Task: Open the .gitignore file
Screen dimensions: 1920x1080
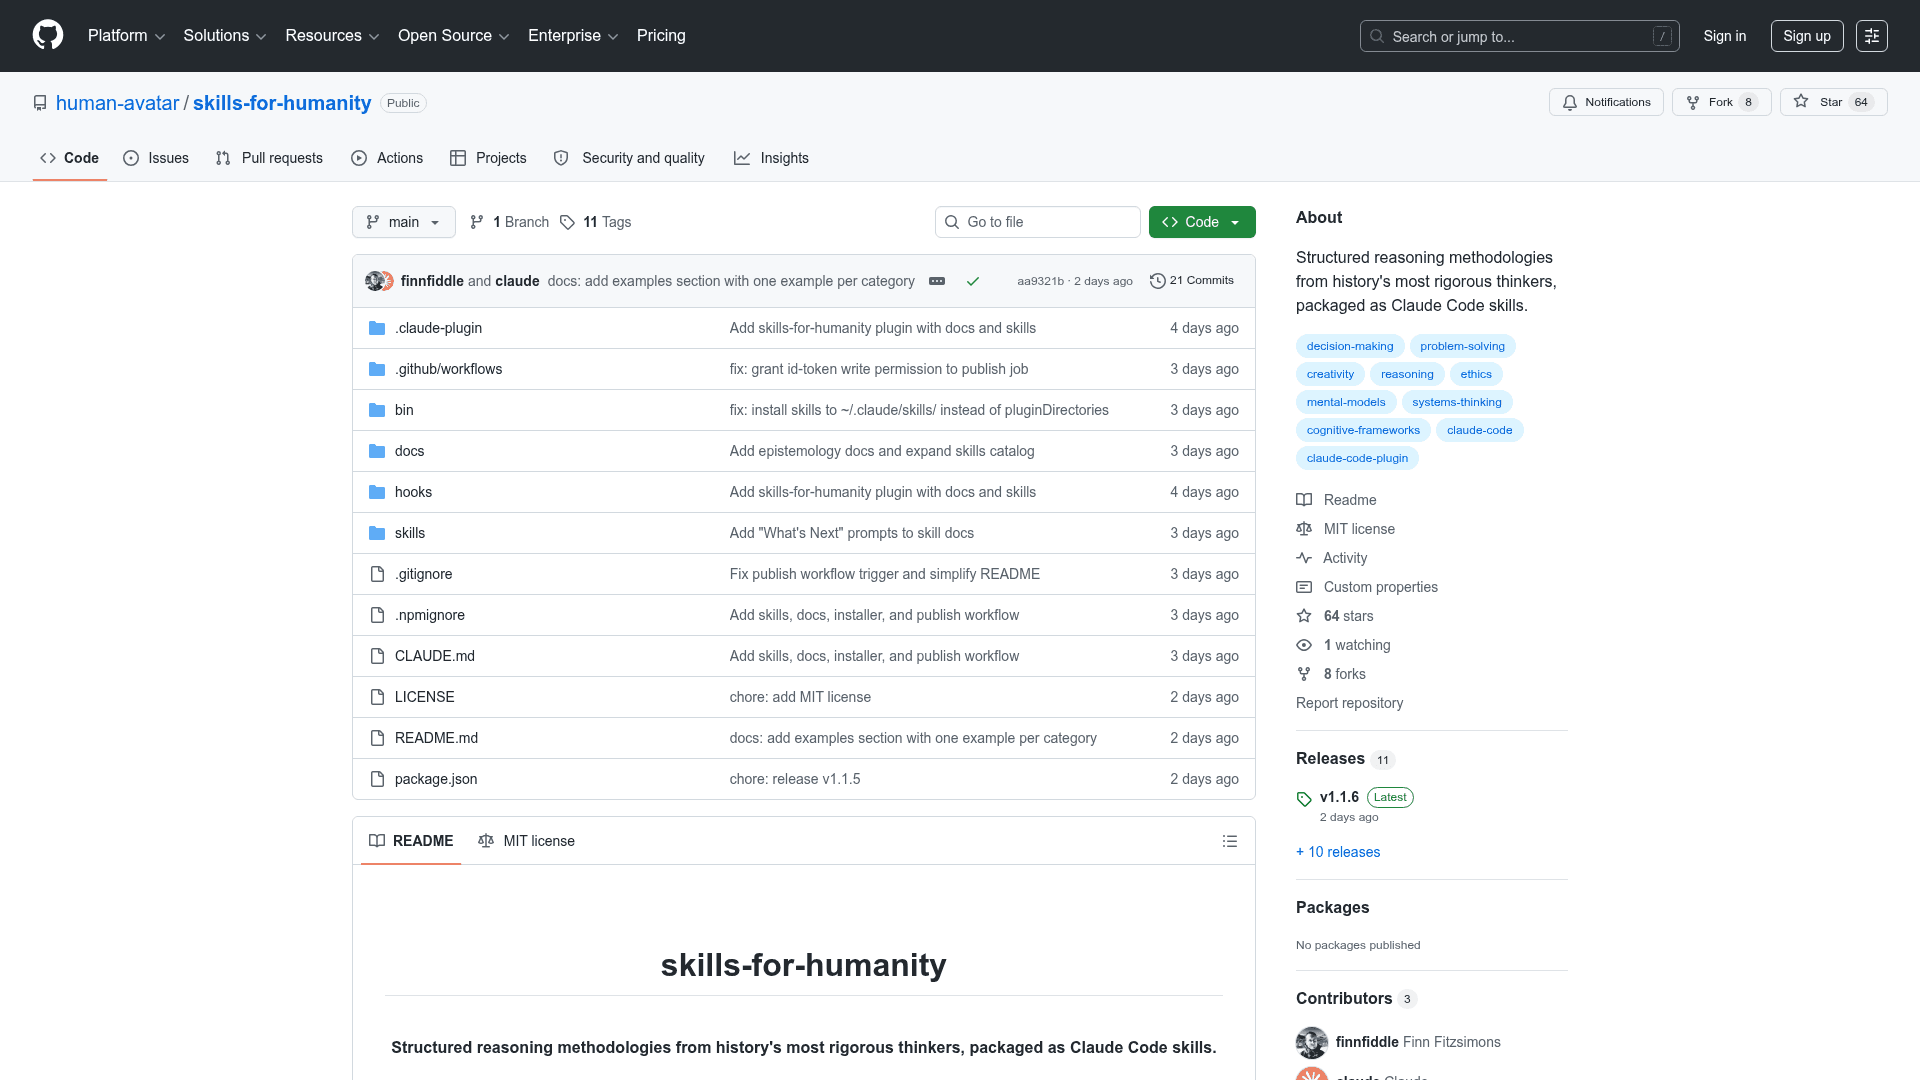Action: pyautogui.click(x=423, y=574)
